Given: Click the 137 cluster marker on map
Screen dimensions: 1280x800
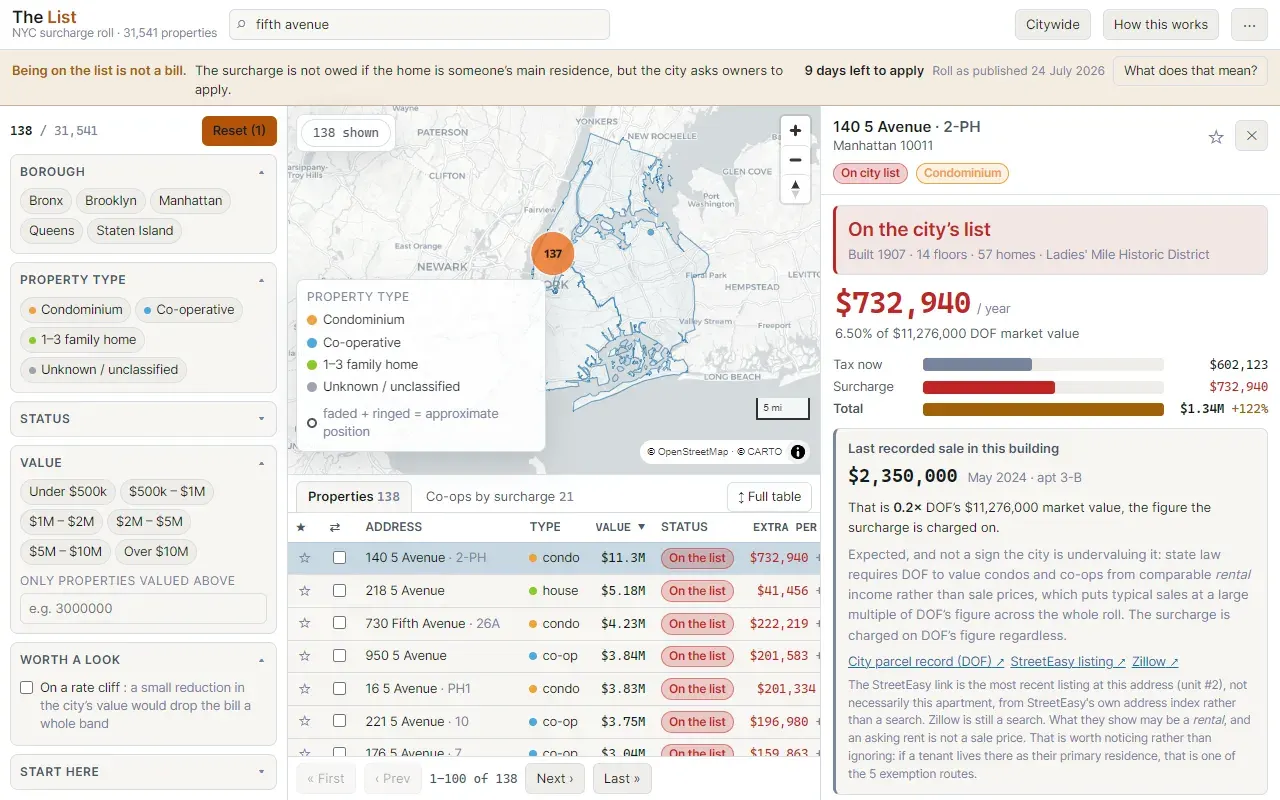Looking at the screenshot, I should click(553, 254).
